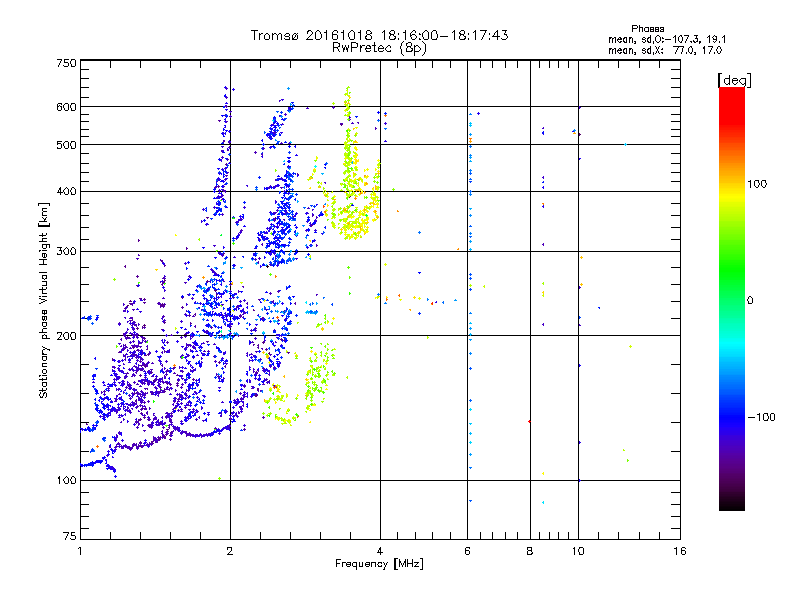The image size is (800, 600).
Task: Click the y-axis tick label '300'
Action: 66,251
